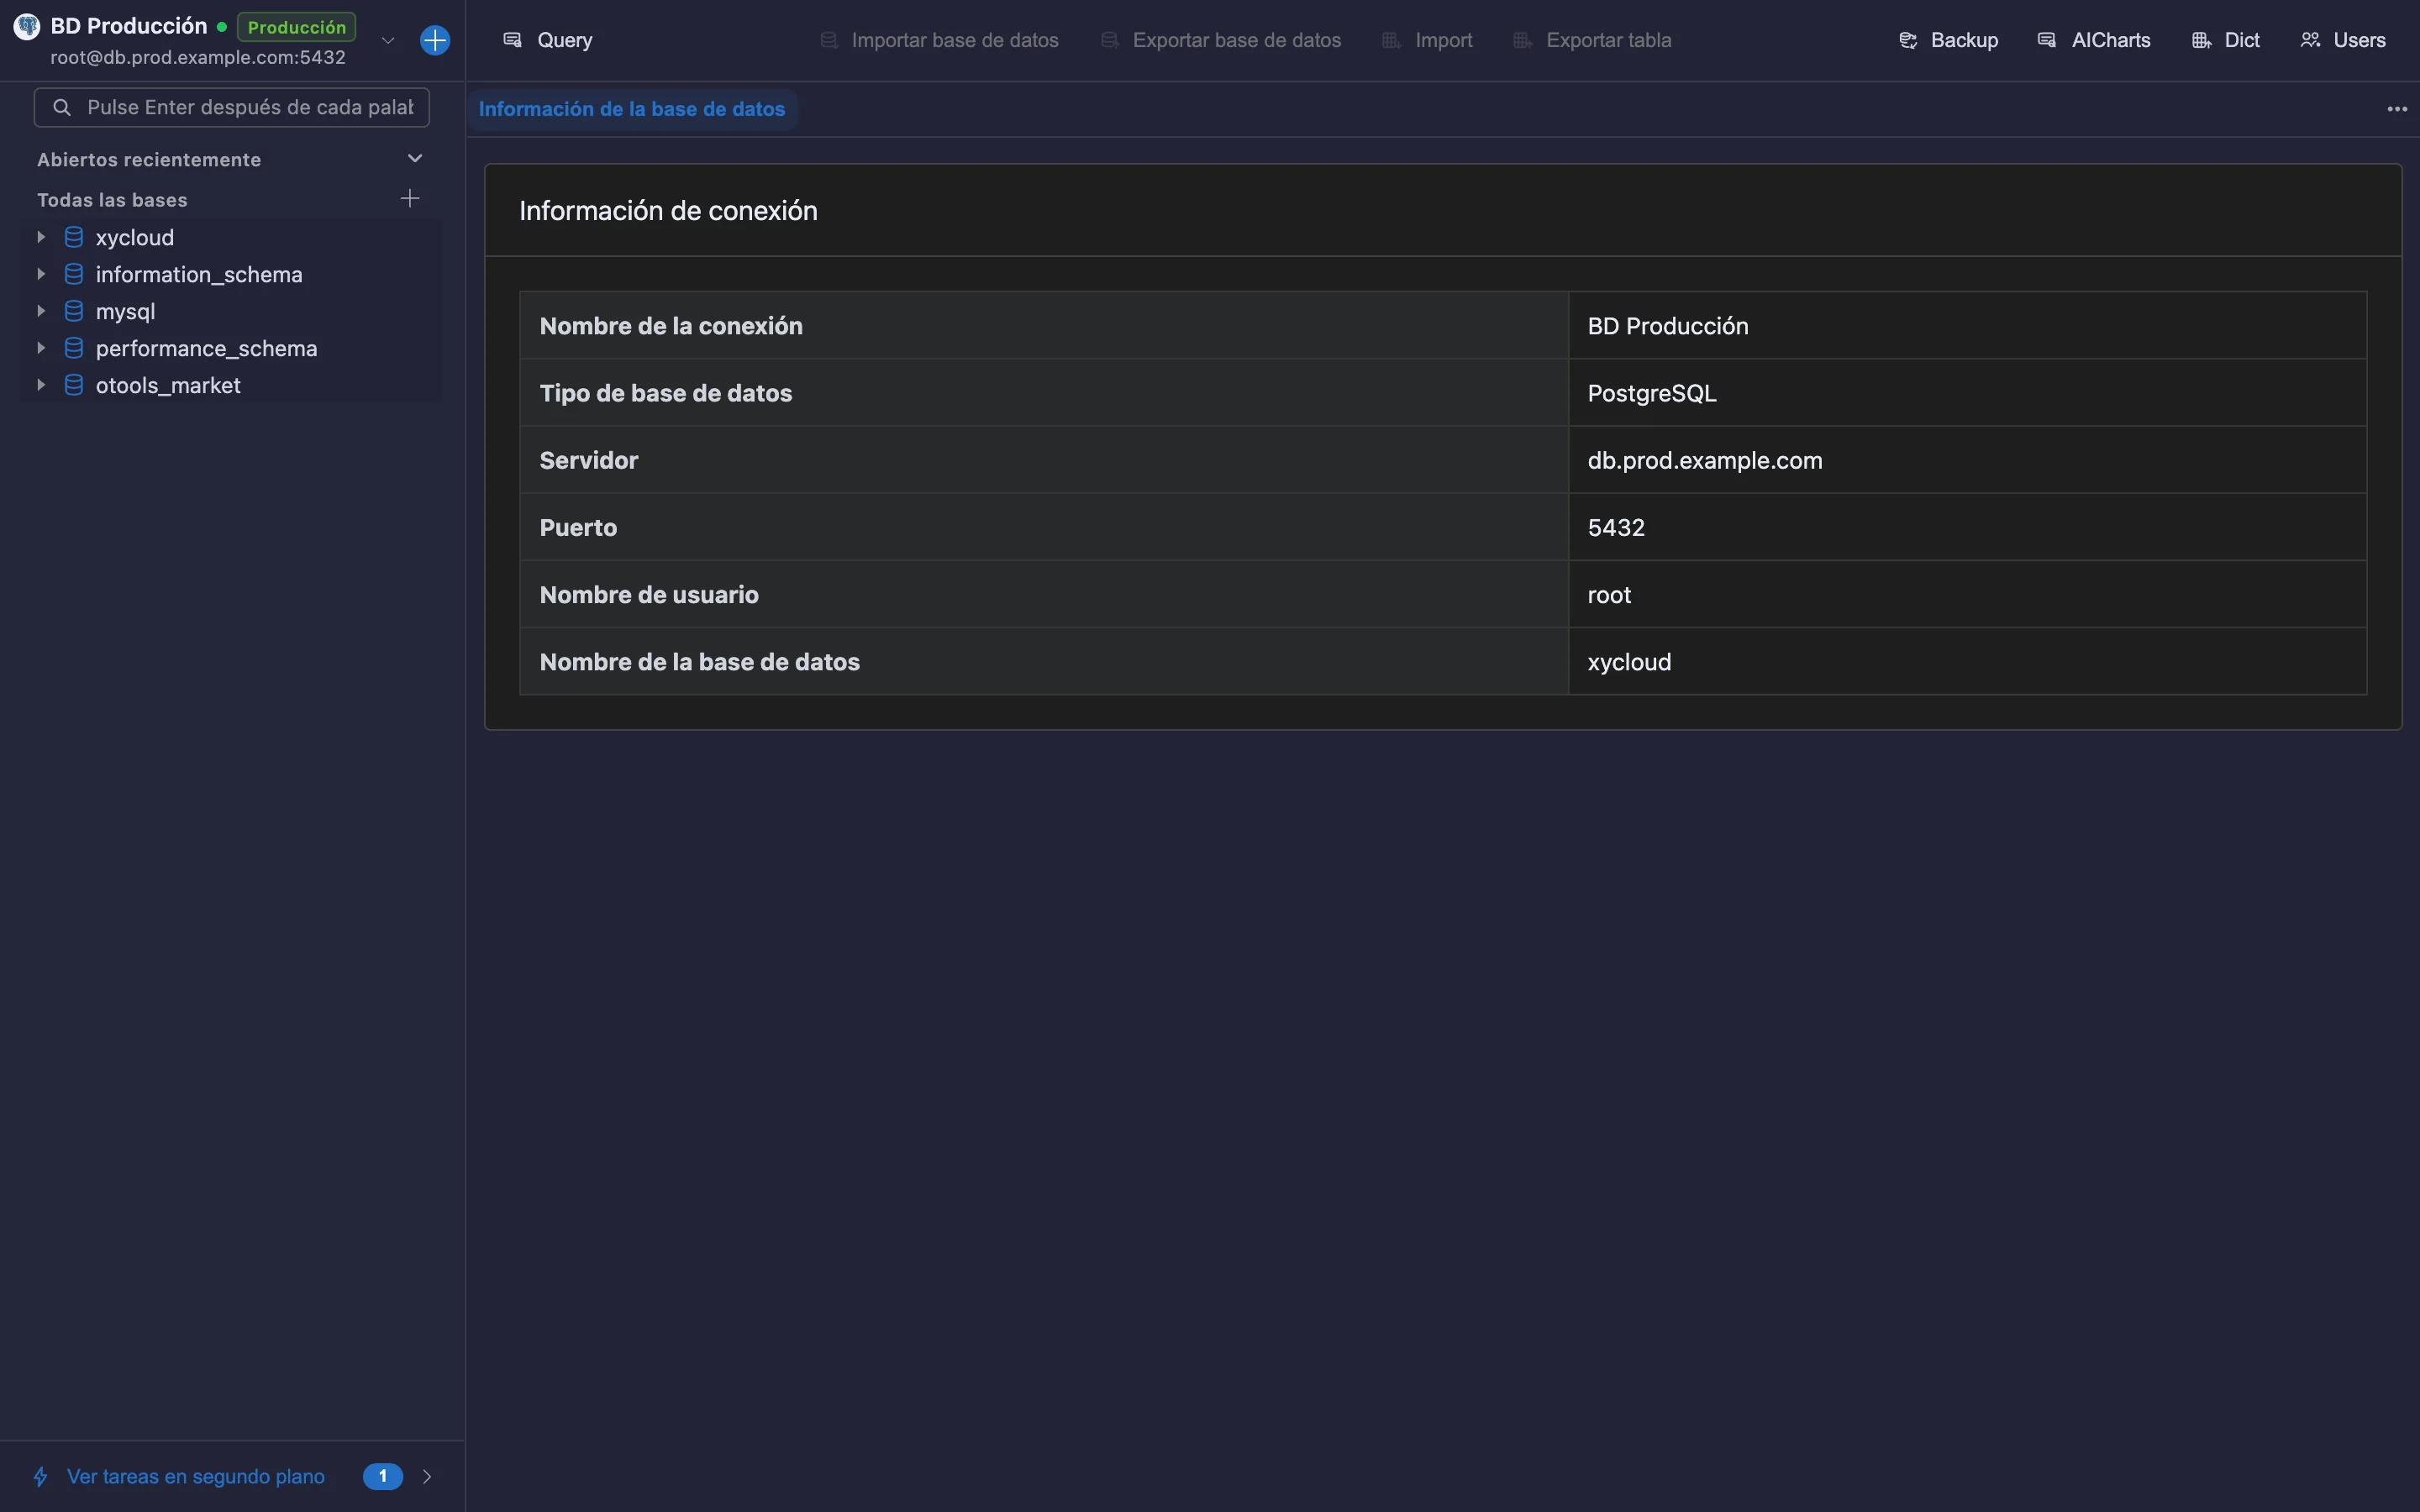2420x1512 pixels.
Task: Click the lightning bolt tasks icon
Action: pos(41,1476)
